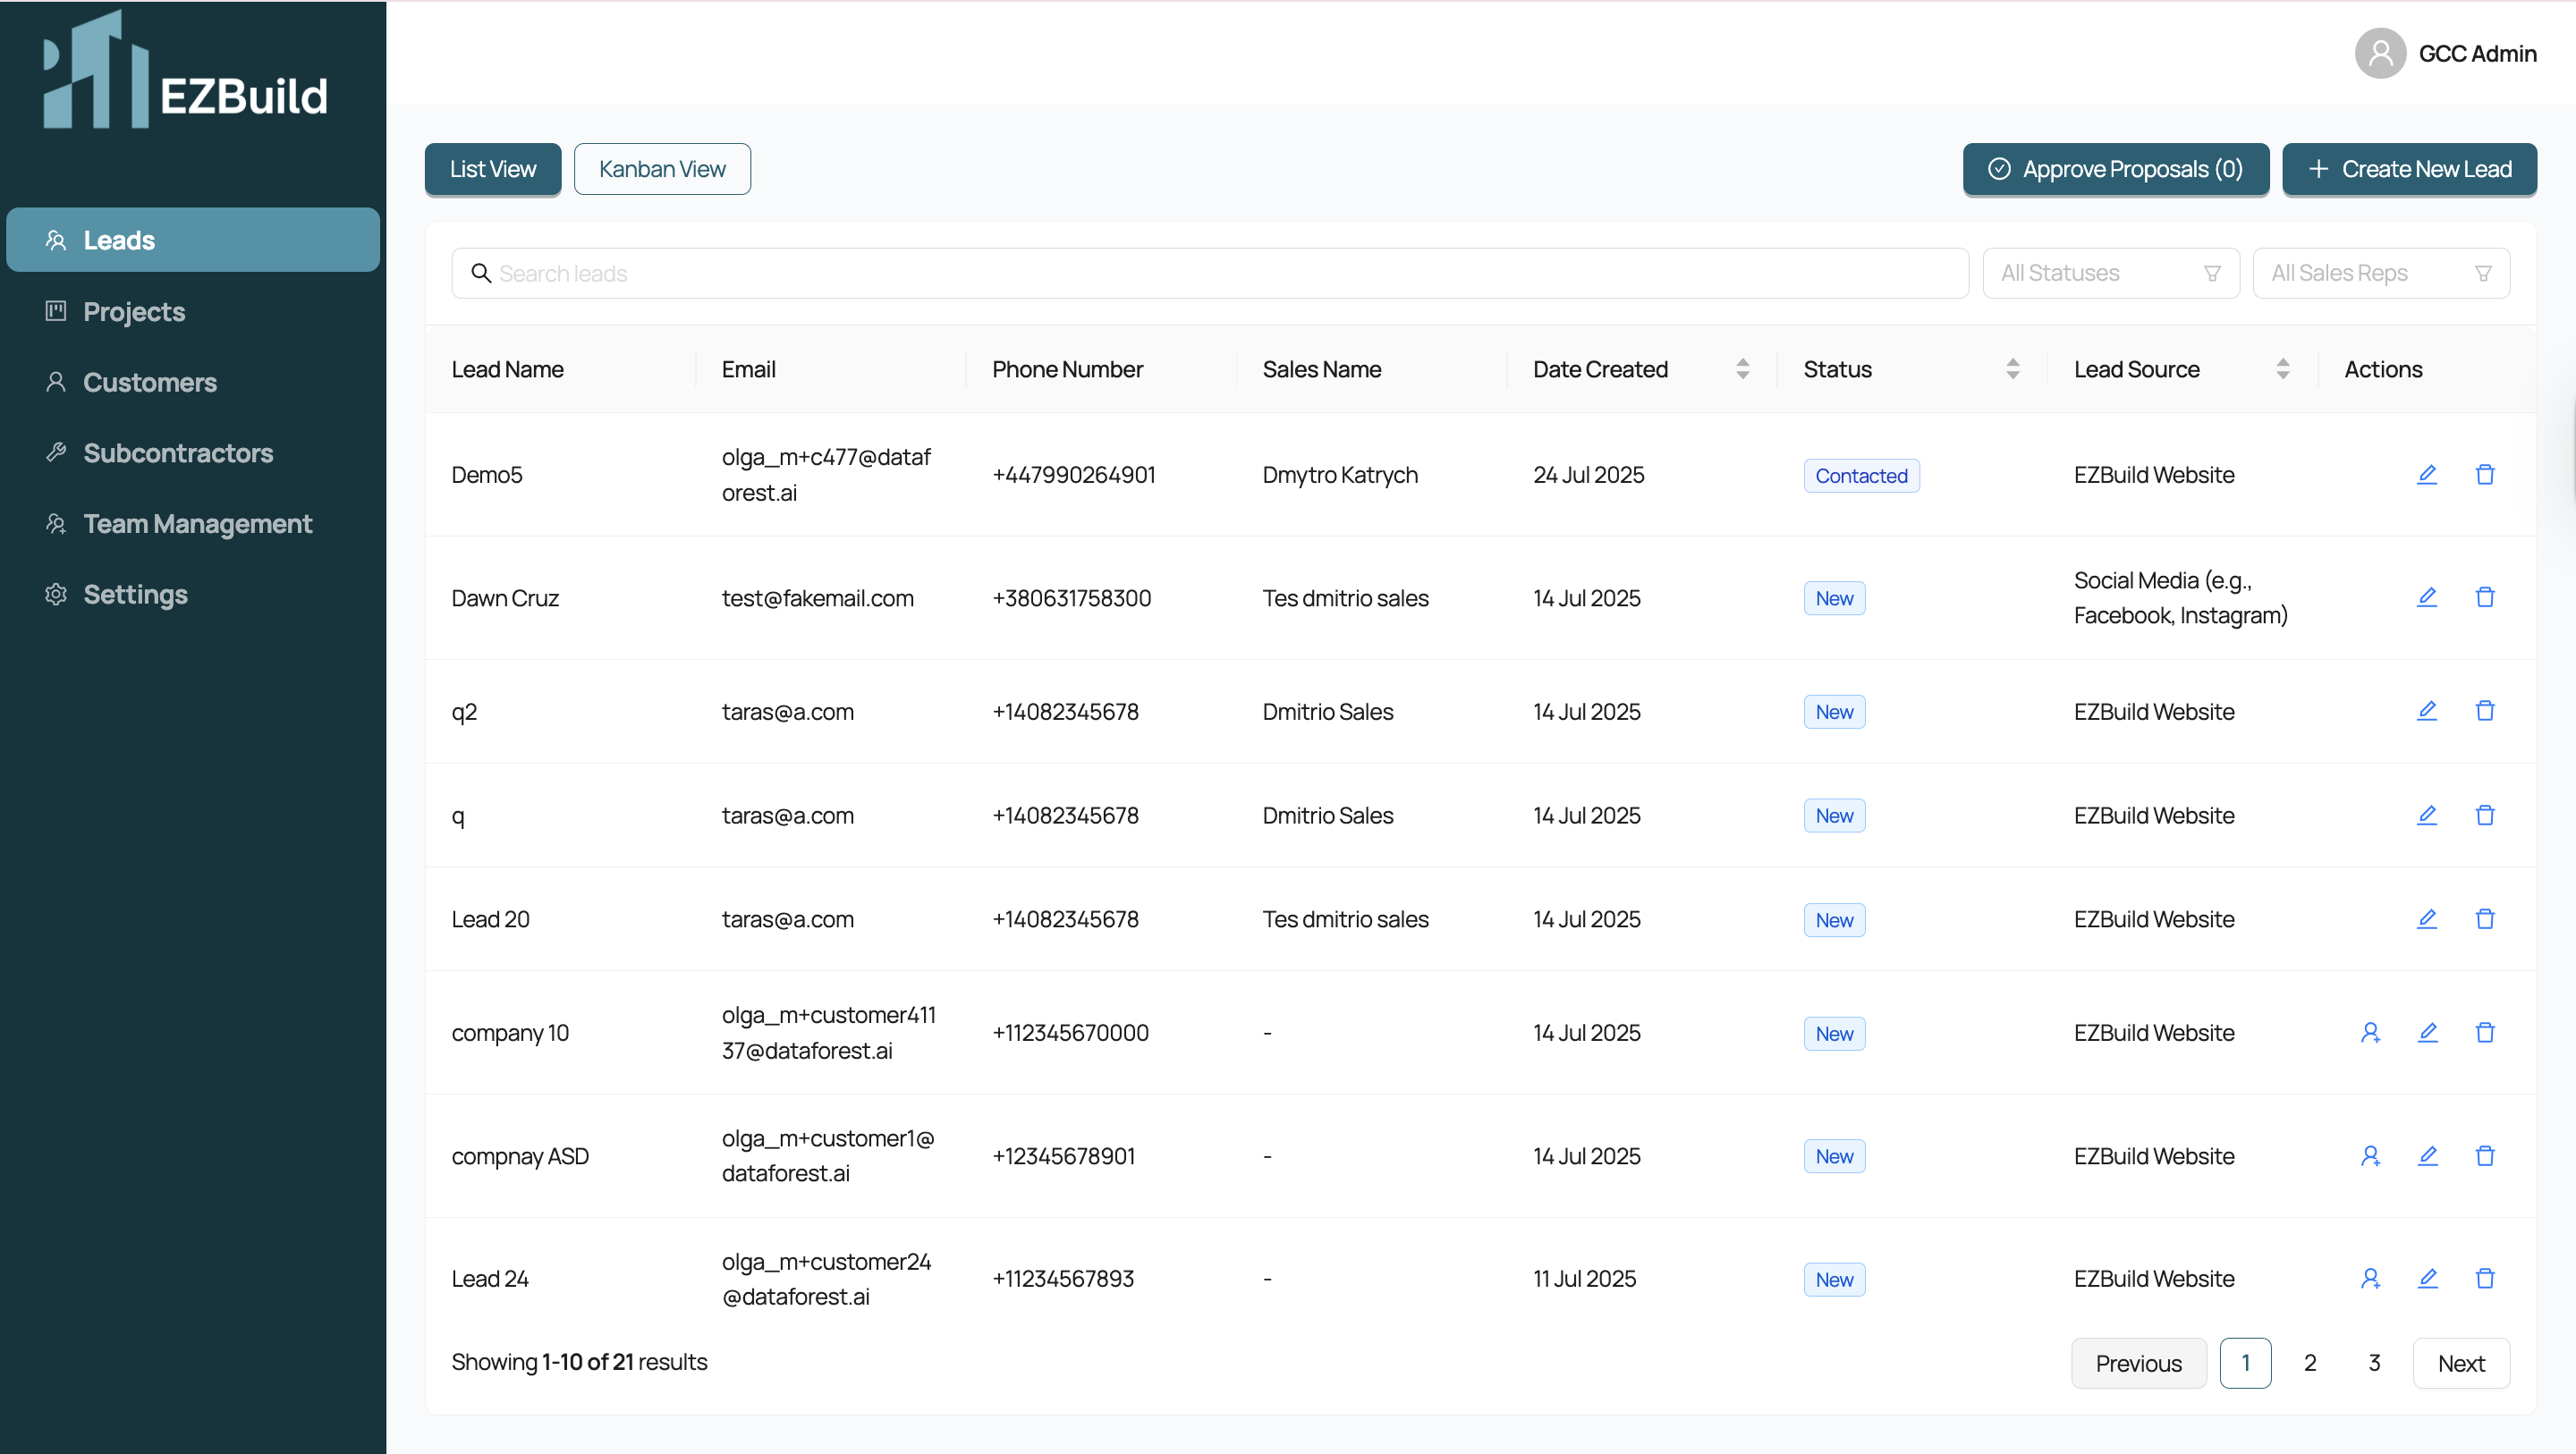Screen dimensions: 2576x1454
Task: Click phone number +447990264901
Action: (x=1074, y=475)
